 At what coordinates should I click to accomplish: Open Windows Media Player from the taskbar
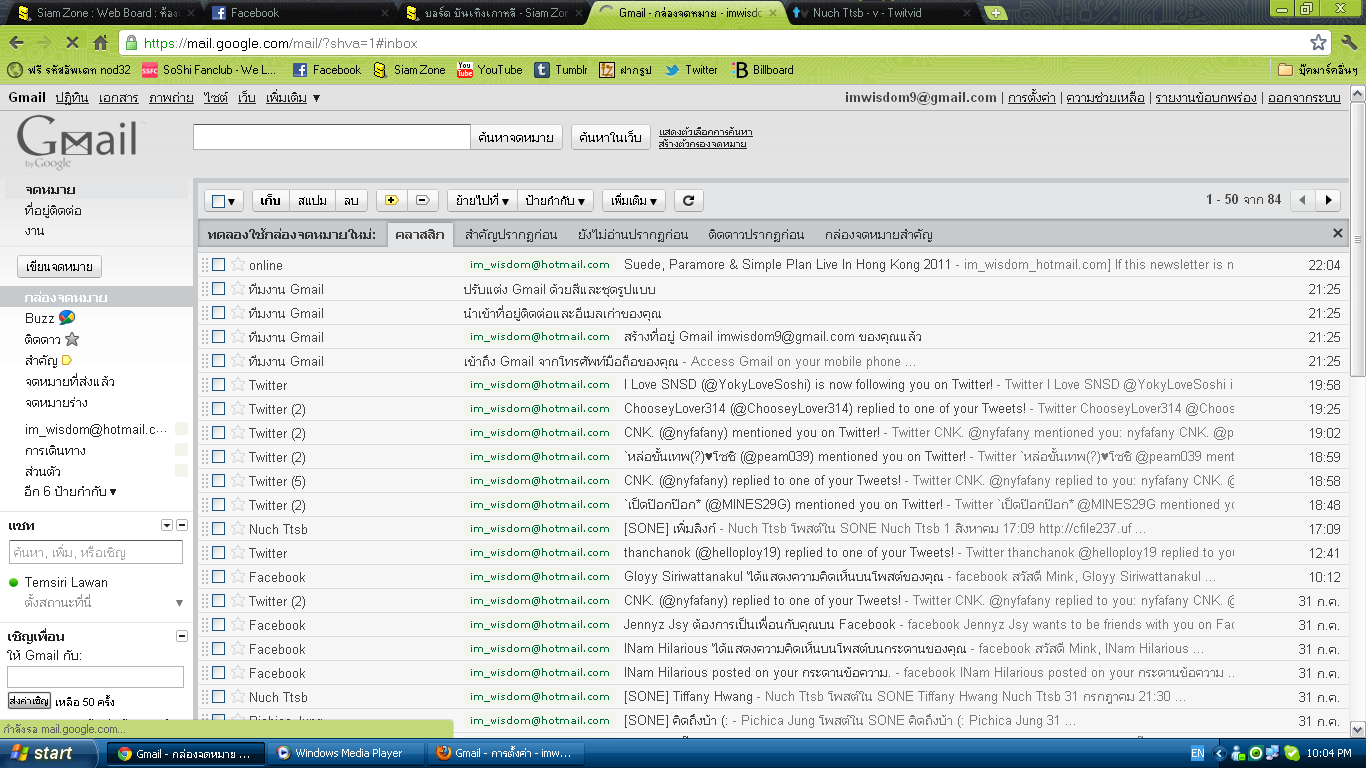pyautogui.click(x=346, y=753)
